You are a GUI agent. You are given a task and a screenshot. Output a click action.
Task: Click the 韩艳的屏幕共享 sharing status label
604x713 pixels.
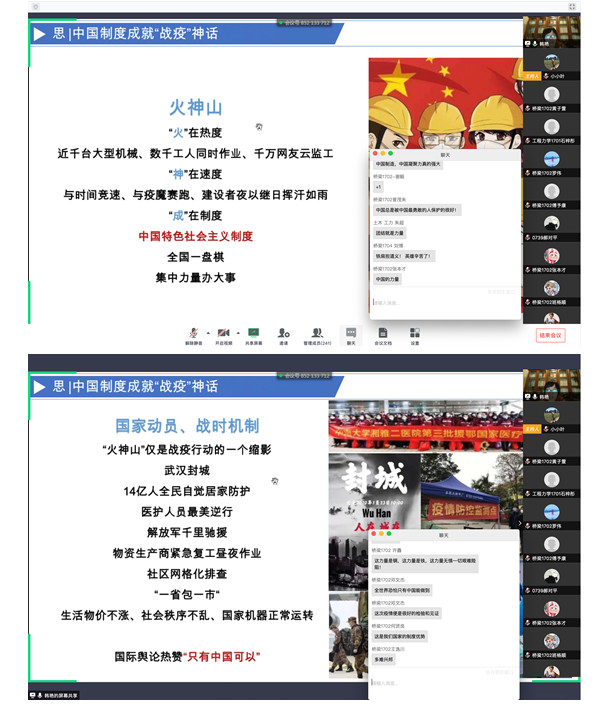pyautogui.click(x=57, y=695)
